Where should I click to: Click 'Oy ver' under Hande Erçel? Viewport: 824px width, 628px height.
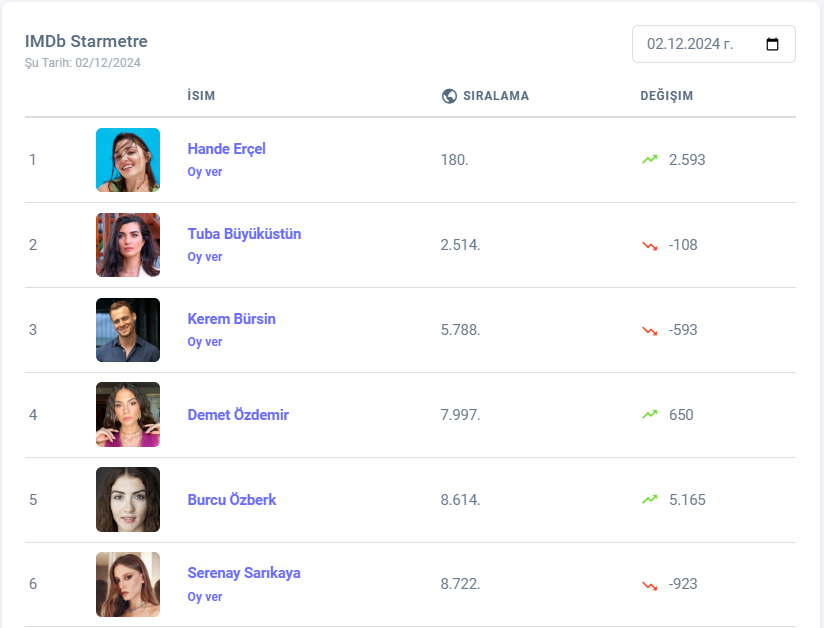coord(205,172)
